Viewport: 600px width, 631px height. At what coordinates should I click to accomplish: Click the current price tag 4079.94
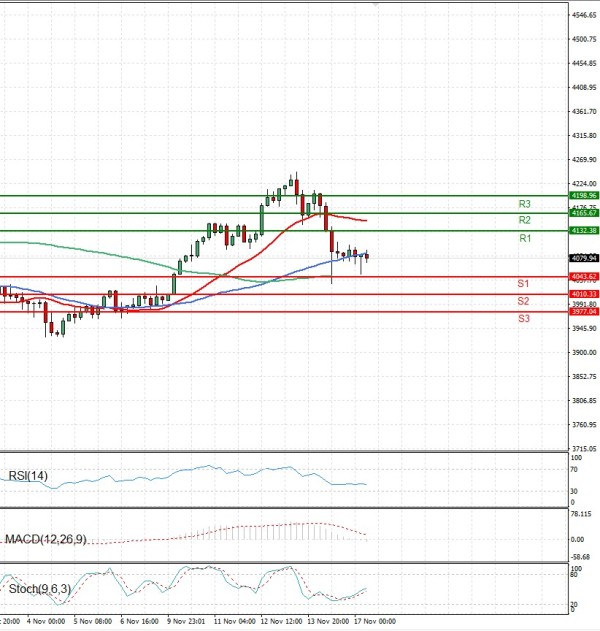click(x=583, y=258)
